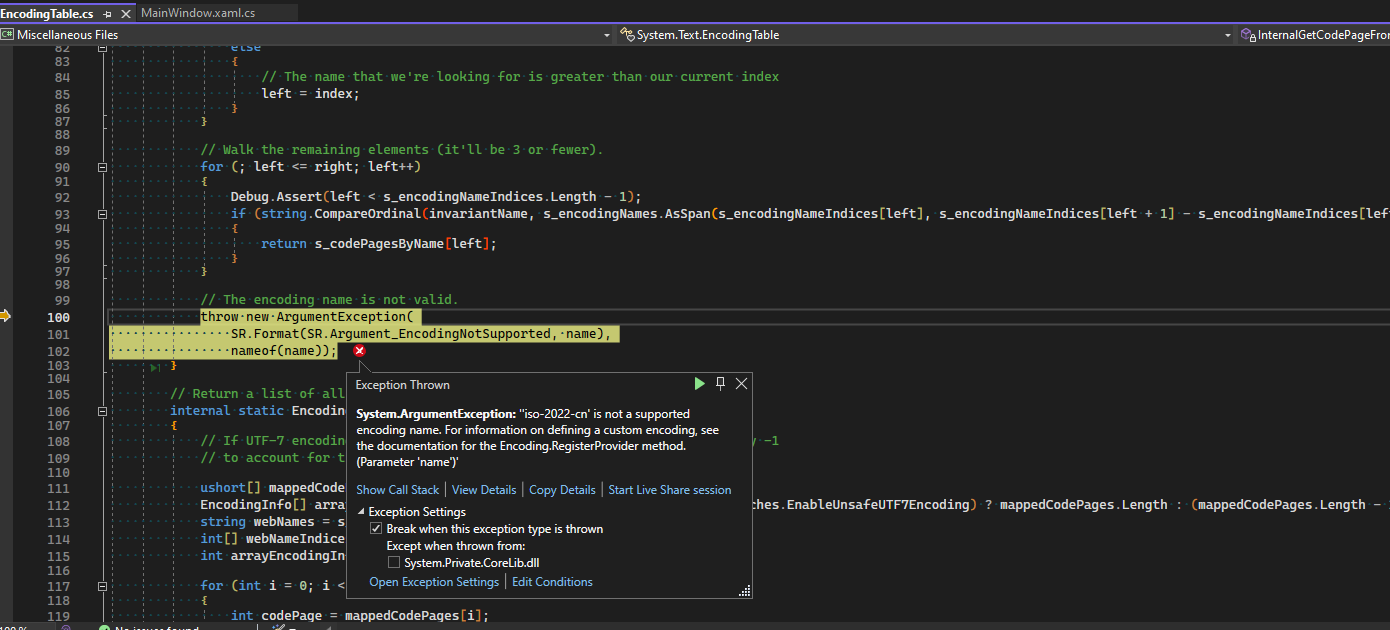Enable System.Private.CoreLib.dll exception exclusion

(x=394, y=563)
